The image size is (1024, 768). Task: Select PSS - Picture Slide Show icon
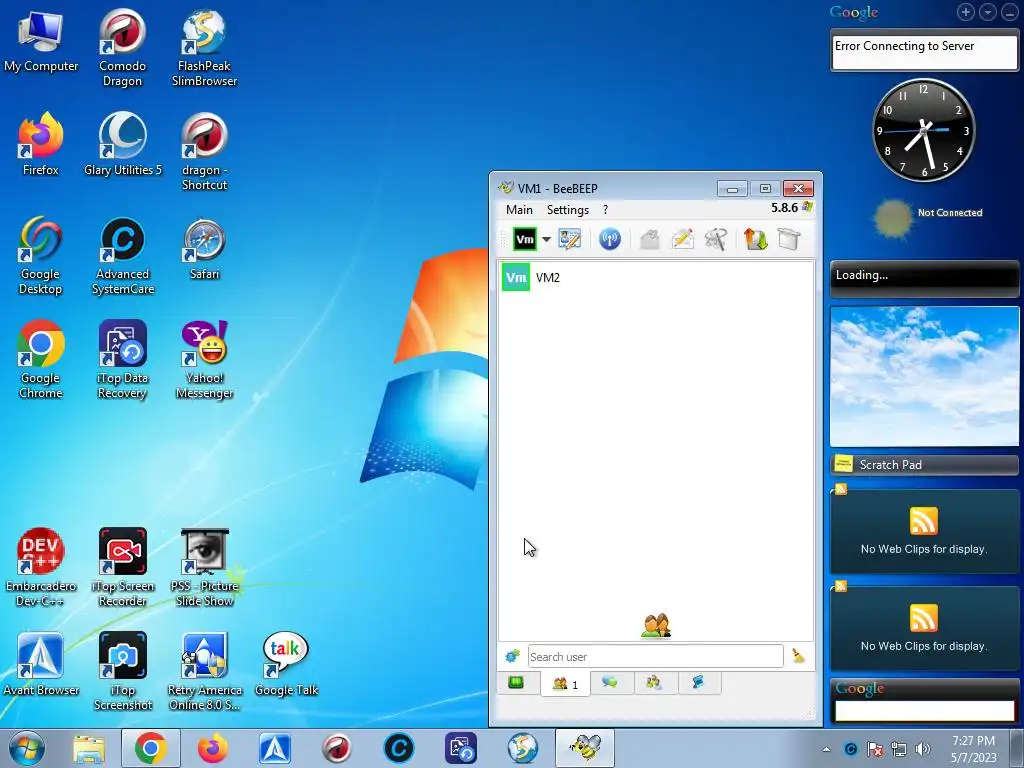coord(204,567)
